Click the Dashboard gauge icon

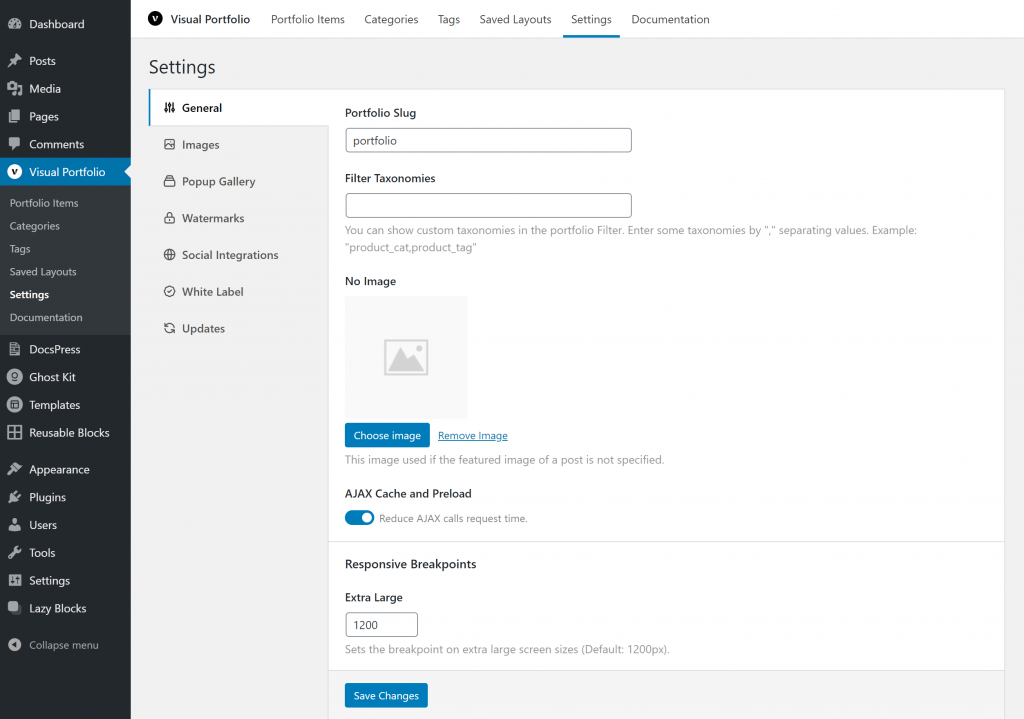pos(14,24)
